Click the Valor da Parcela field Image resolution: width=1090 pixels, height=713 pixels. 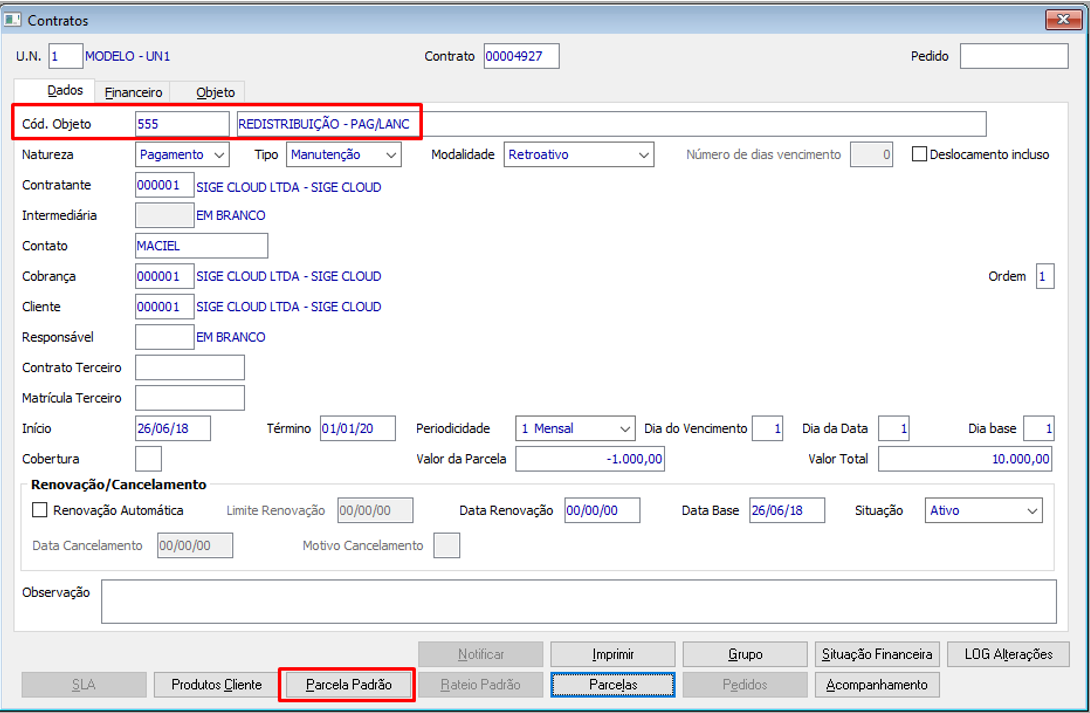coord(589,459)
